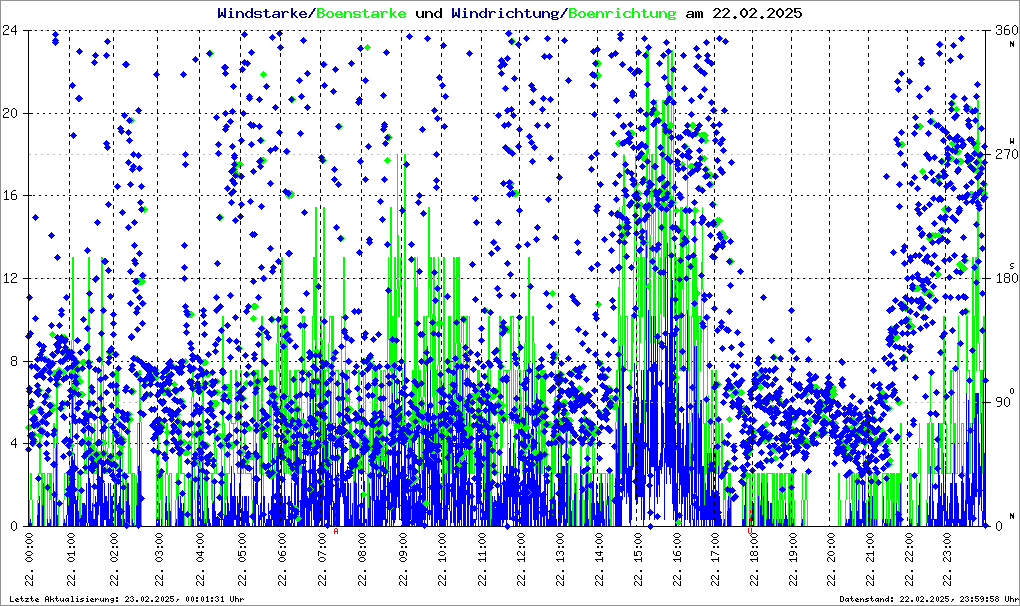This screenshot has width=1020, height=606.
Task: Click the 22. 13:00 time label
Action: 560,559
